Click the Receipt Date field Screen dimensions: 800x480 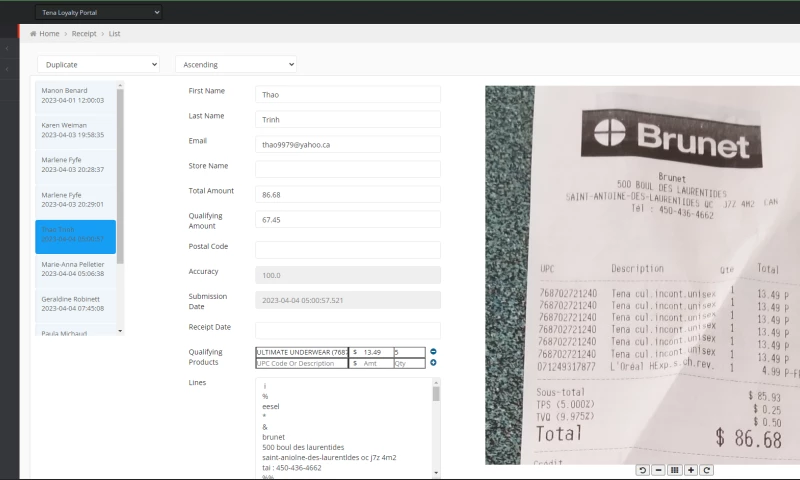click(x=347, y=329)
